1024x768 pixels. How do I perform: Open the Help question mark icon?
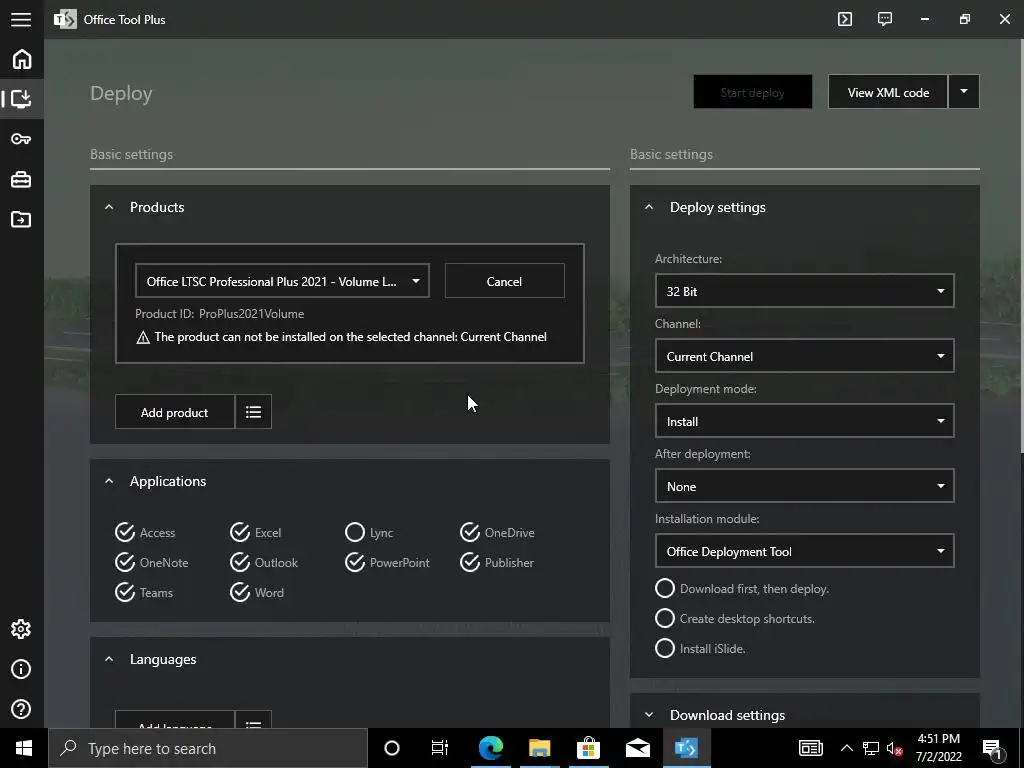22,709
